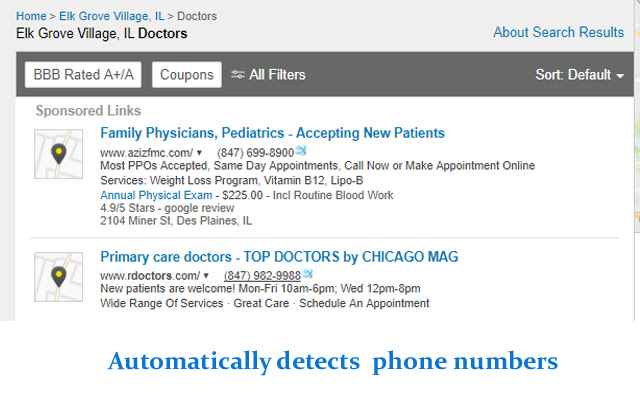Click the map pin for Family Physicians listing
This screenshot has height=400, width=640.
click(x=59, y=153)
